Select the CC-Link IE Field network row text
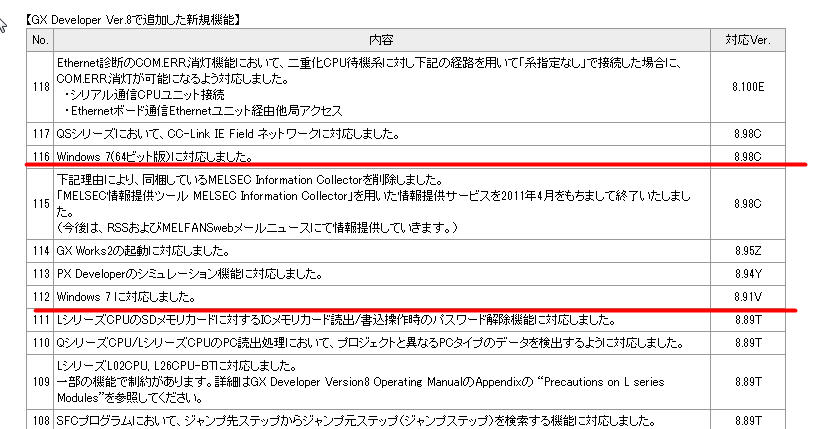This screenshot has width=820, height=429. 229,133
